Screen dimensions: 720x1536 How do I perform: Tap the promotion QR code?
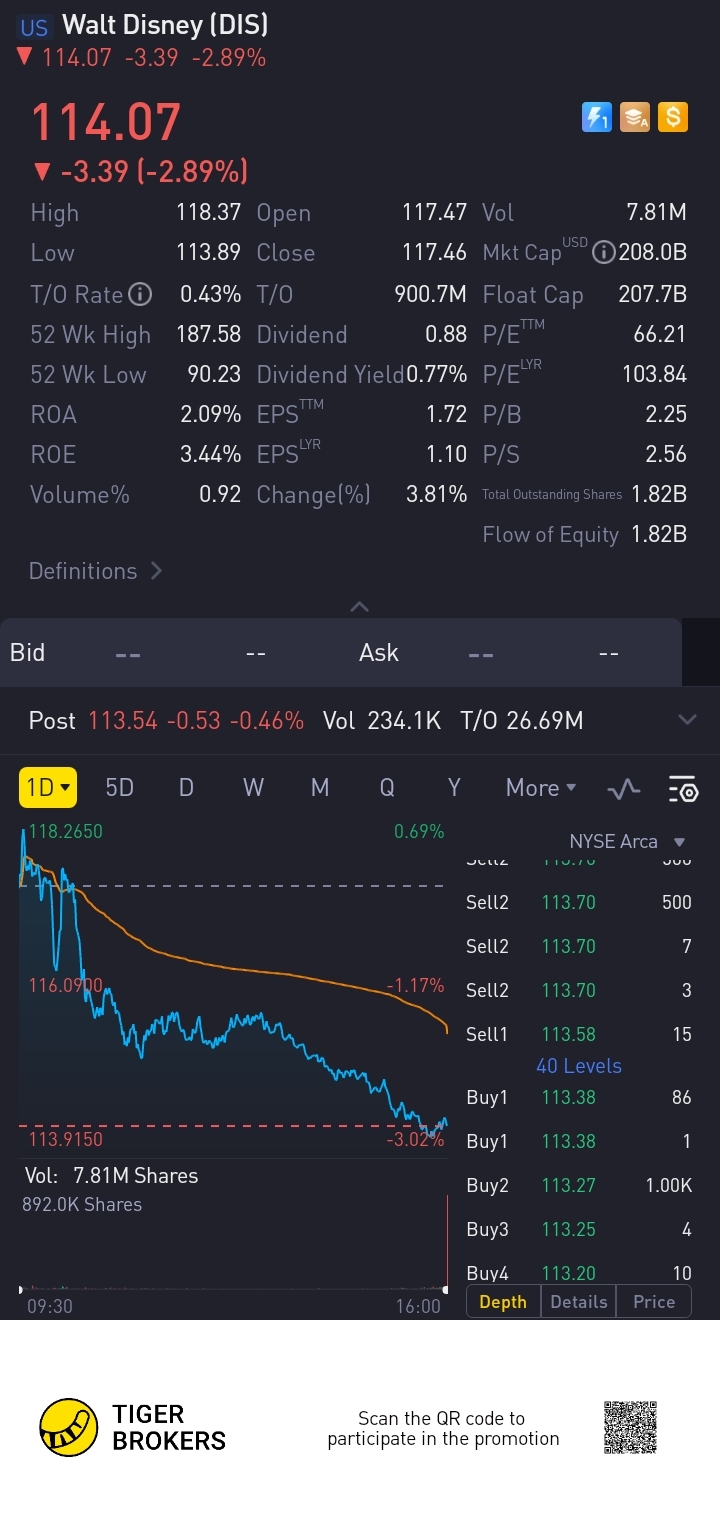pyautogui.click(x=631, y=1427)
